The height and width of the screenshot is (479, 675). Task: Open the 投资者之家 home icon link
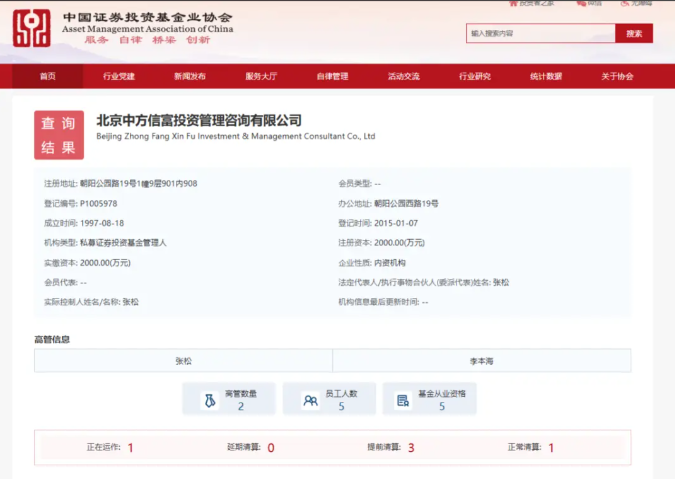[511, 3]
